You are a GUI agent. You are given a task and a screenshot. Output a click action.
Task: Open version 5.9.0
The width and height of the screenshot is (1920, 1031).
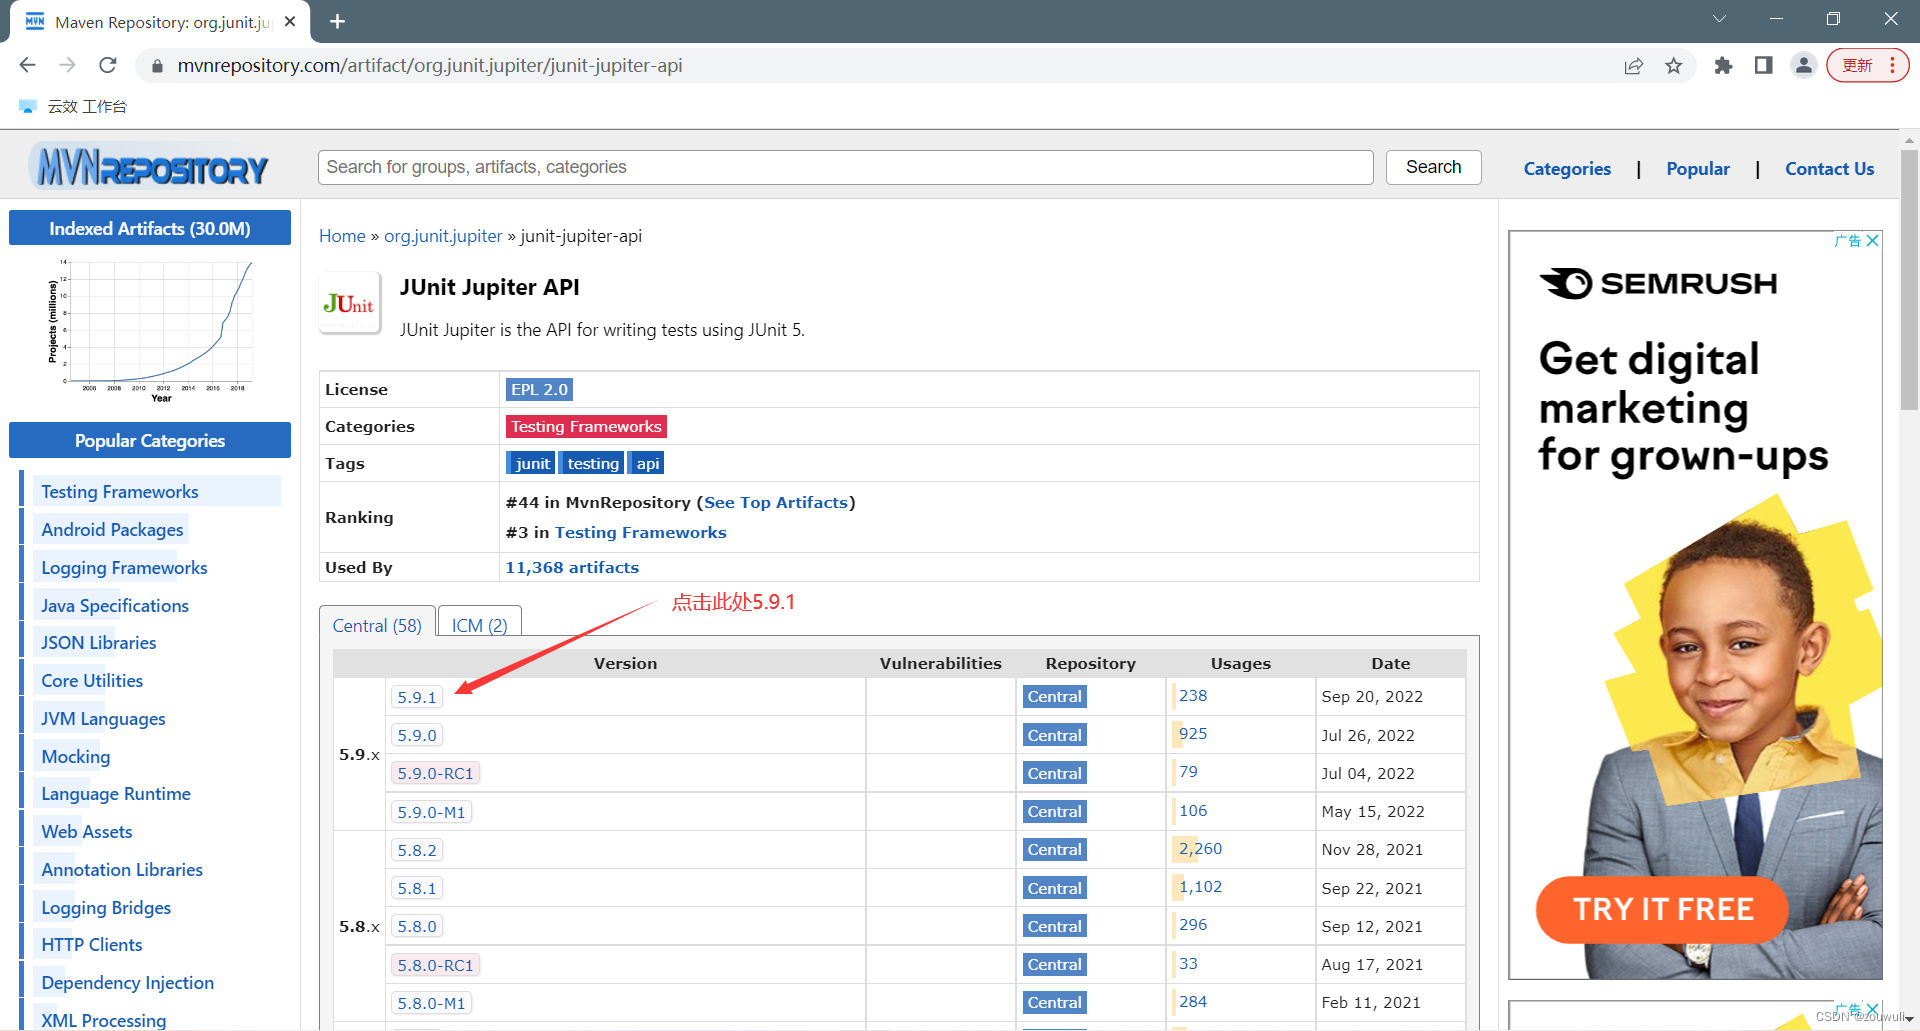tap(417, 735)
